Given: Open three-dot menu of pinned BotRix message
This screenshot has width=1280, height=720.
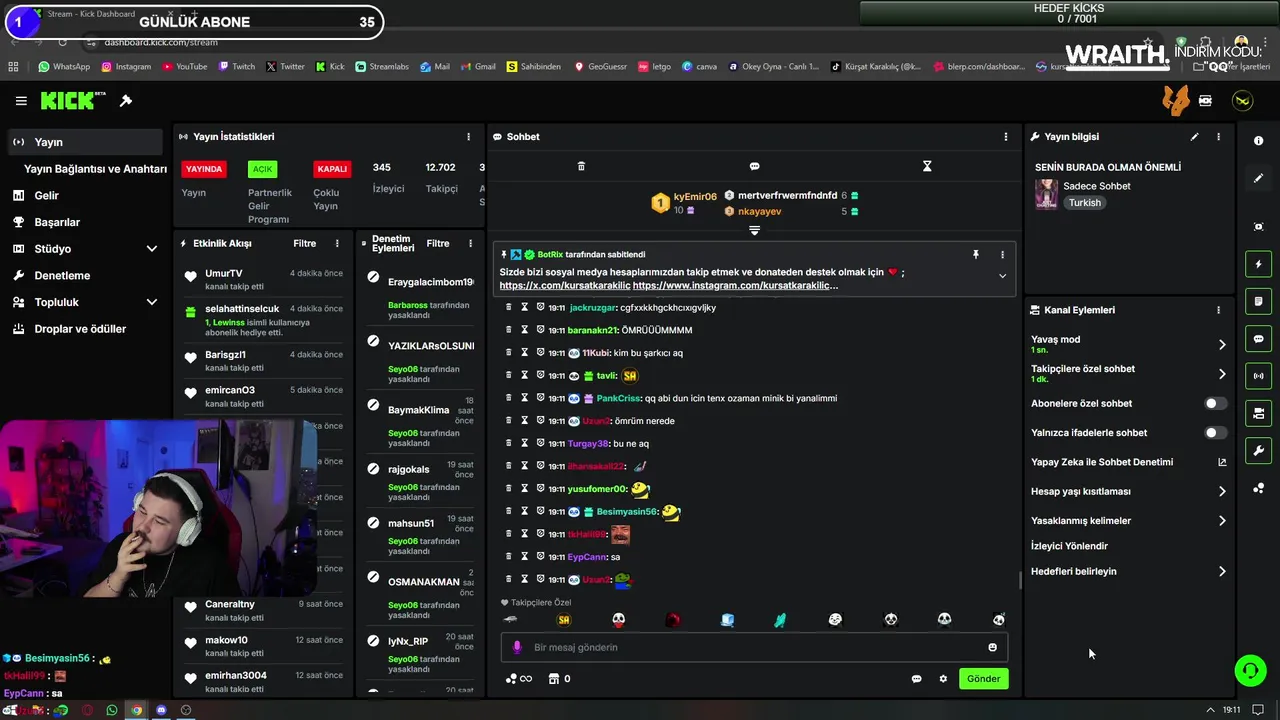Looking at the screenshot, I should [1002, 255].
